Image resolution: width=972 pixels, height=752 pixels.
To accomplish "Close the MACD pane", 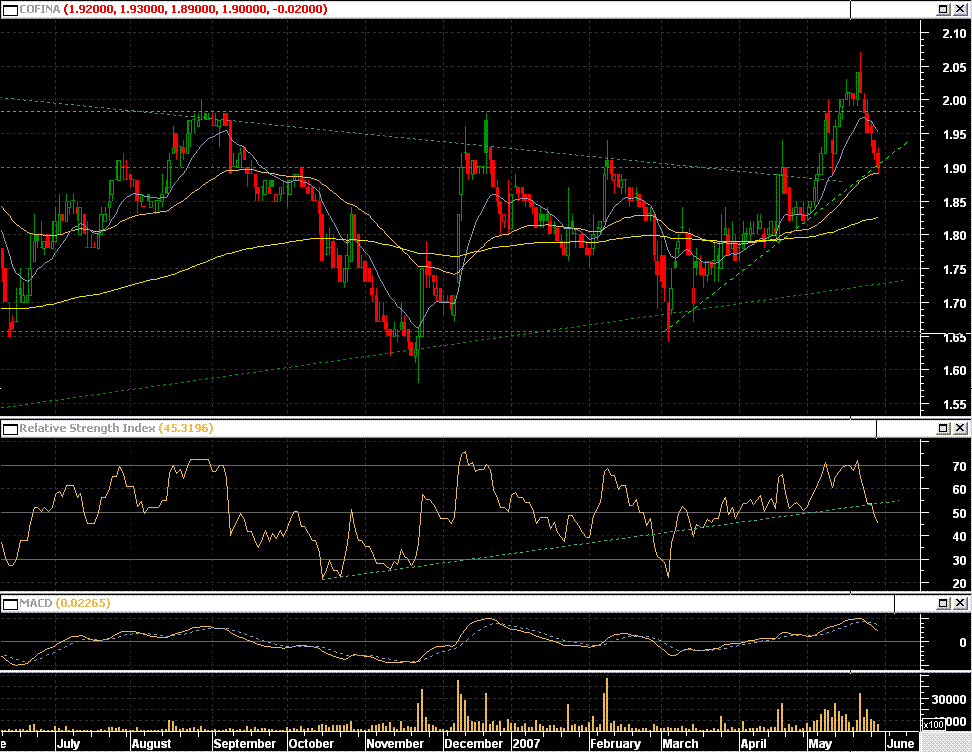I will click(960, 603).
